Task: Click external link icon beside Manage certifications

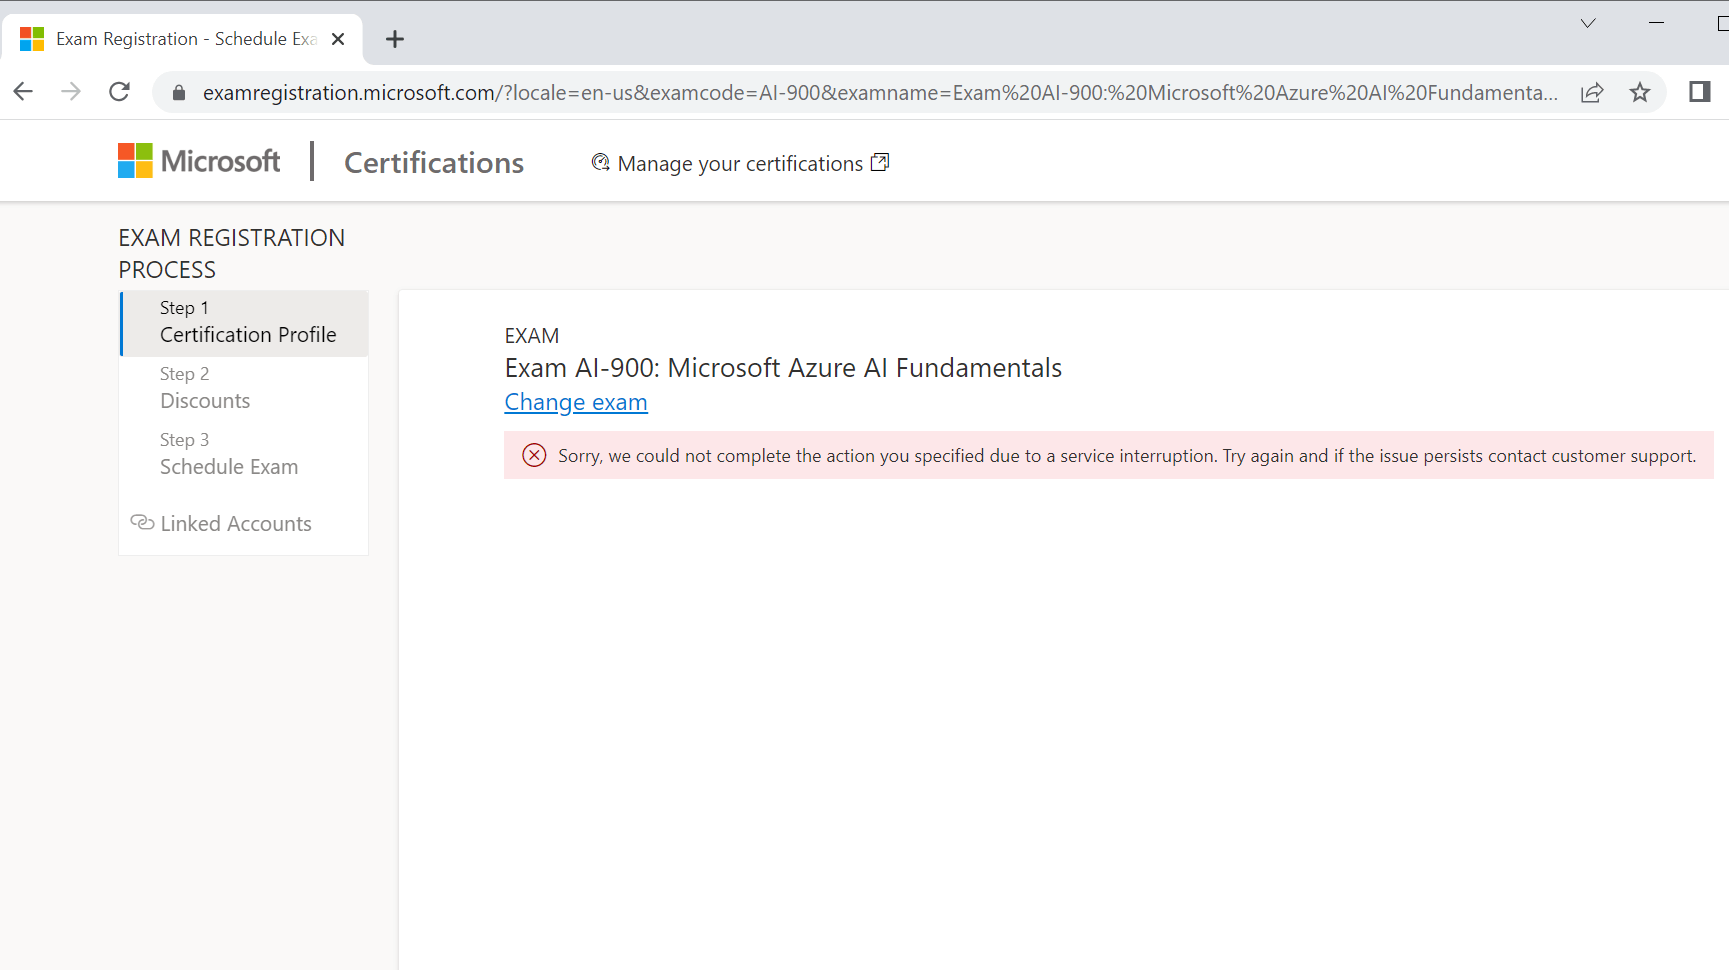Action: click(880, 162)
